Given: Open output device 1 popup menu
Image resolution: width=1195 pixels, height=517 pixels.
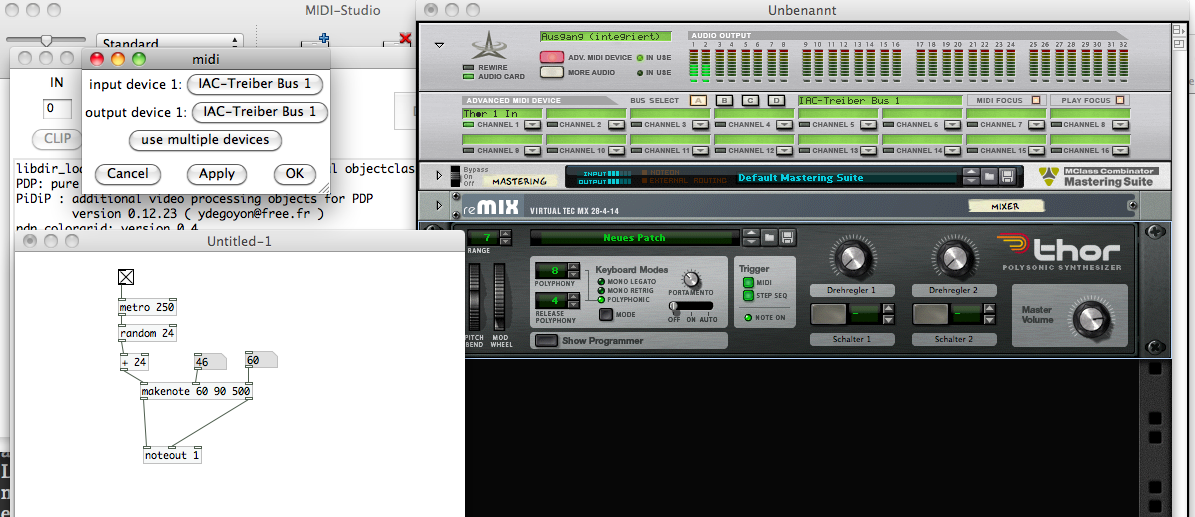Looking at the screenshot, I should pos(260,112).
